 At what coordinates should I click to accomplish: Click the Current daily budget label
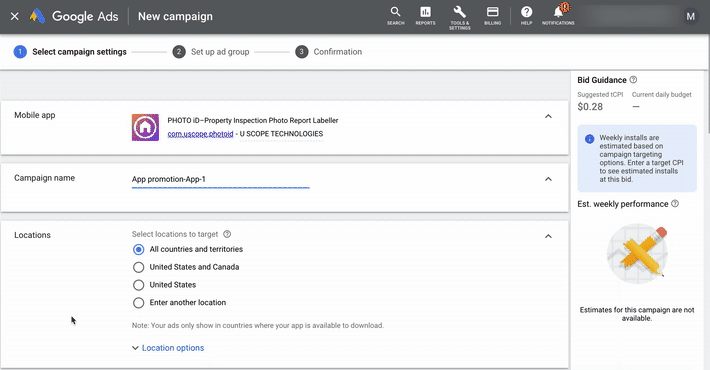pyautogui.click(x=662, y=94)
